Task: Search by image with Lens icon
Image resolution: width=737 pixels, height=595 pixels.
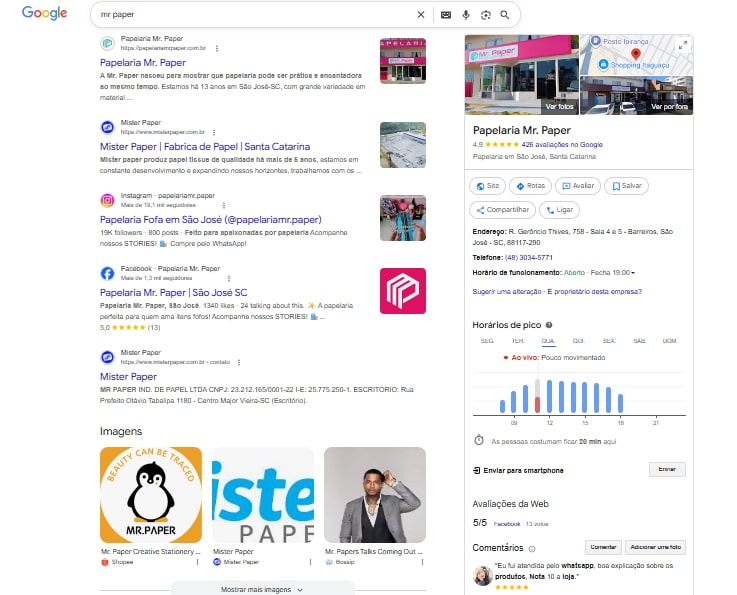Action: coord(486,15)
